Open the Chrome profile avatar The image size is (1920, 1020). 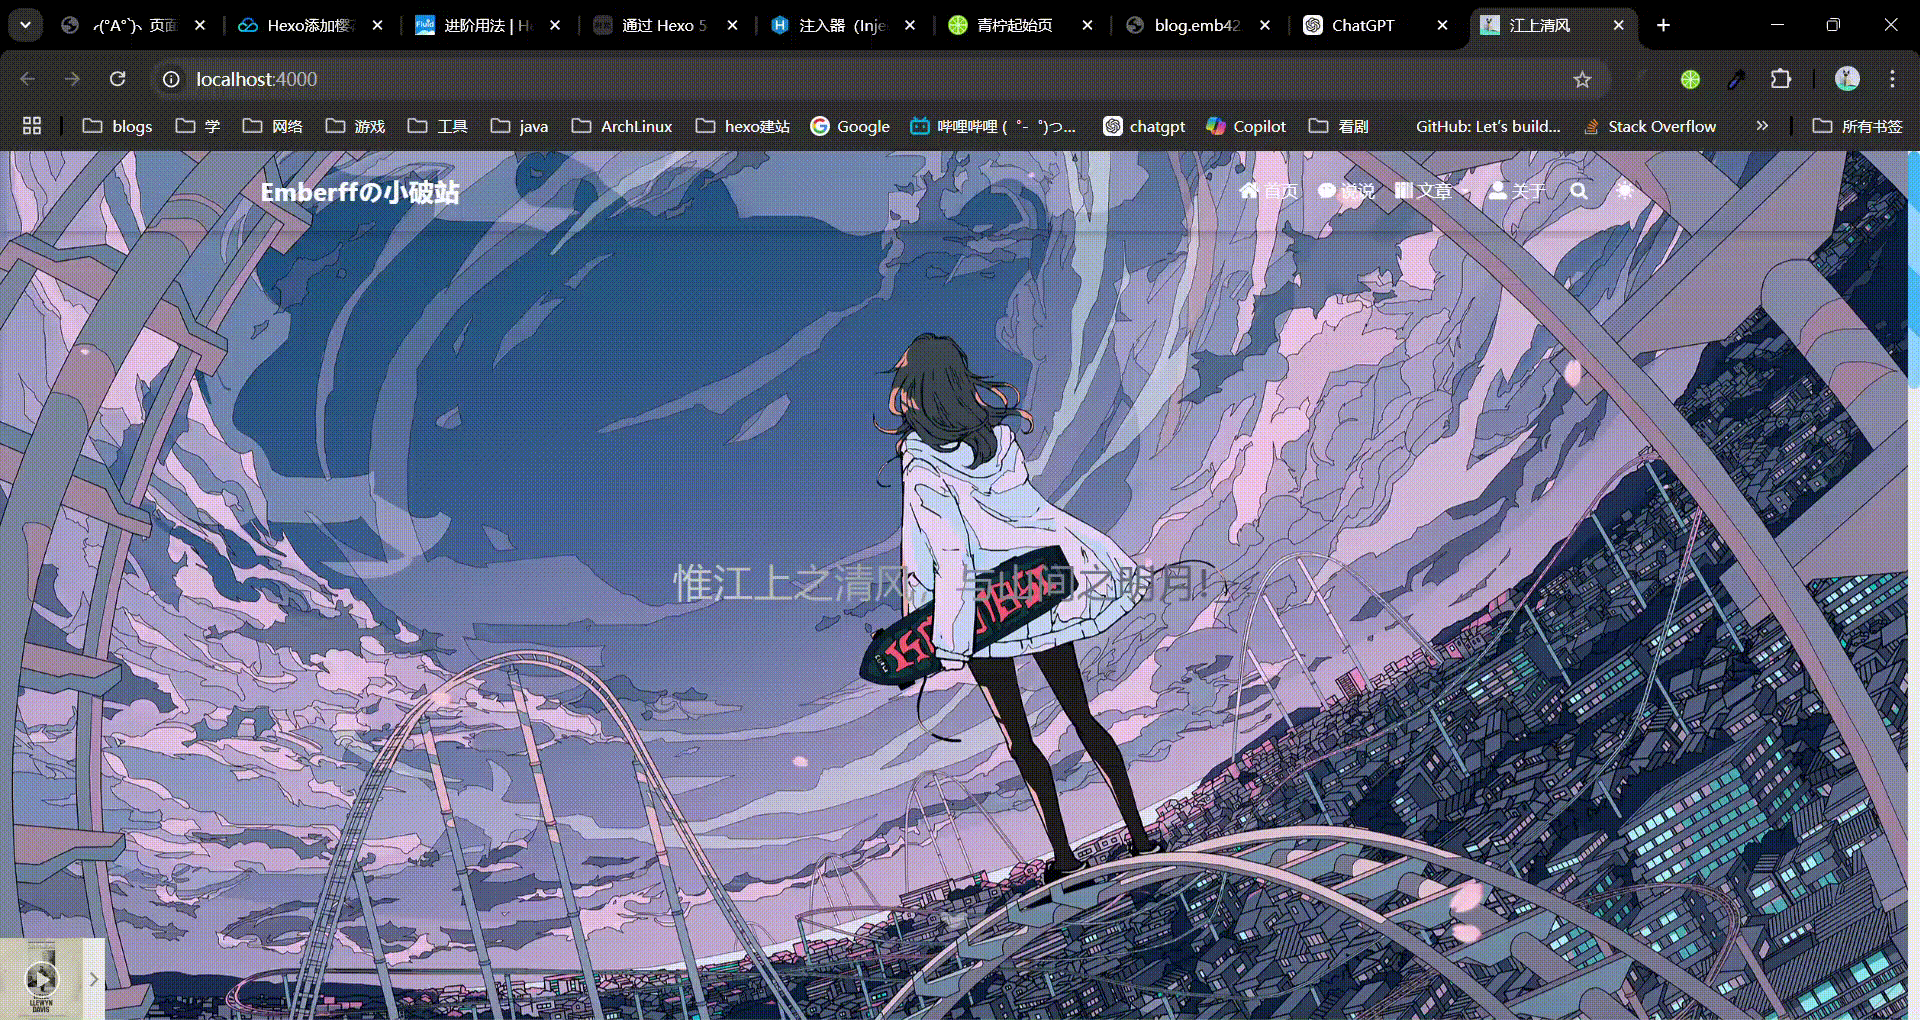point(1847,79)
